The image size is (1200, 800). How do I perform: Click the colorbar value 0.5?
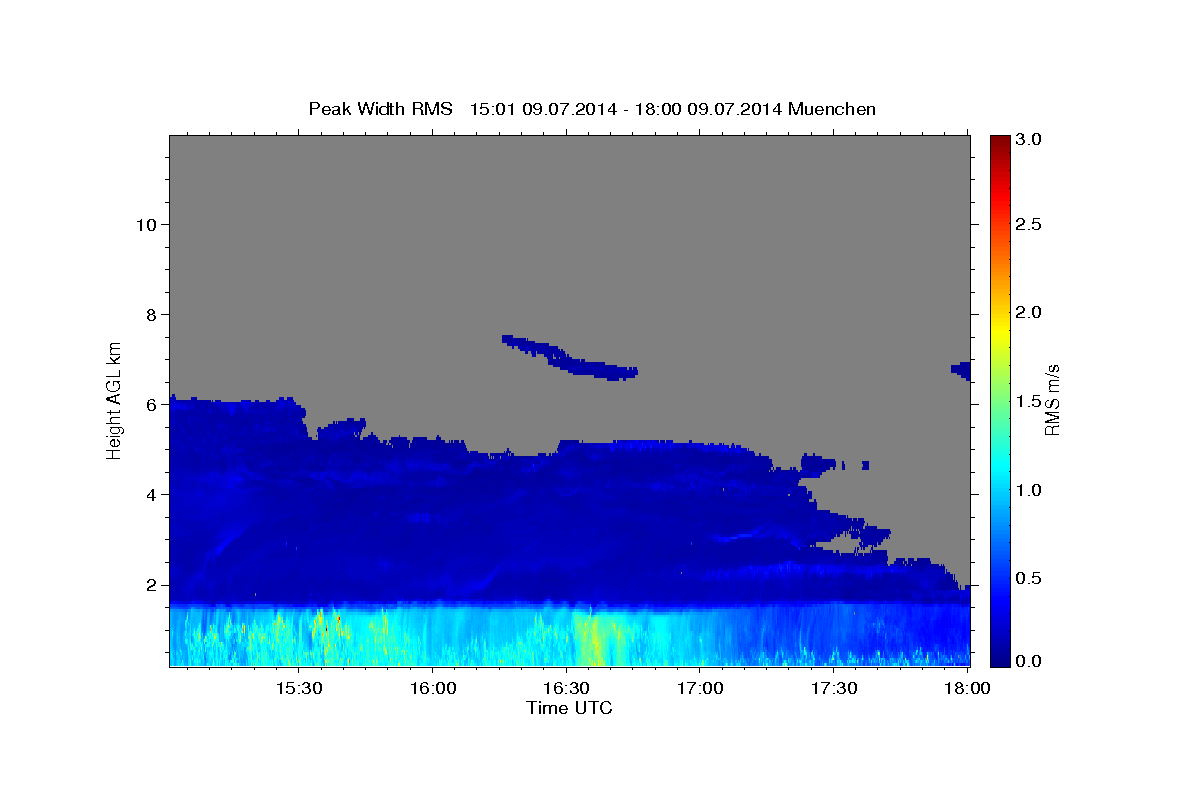[x=1030, y=578]
